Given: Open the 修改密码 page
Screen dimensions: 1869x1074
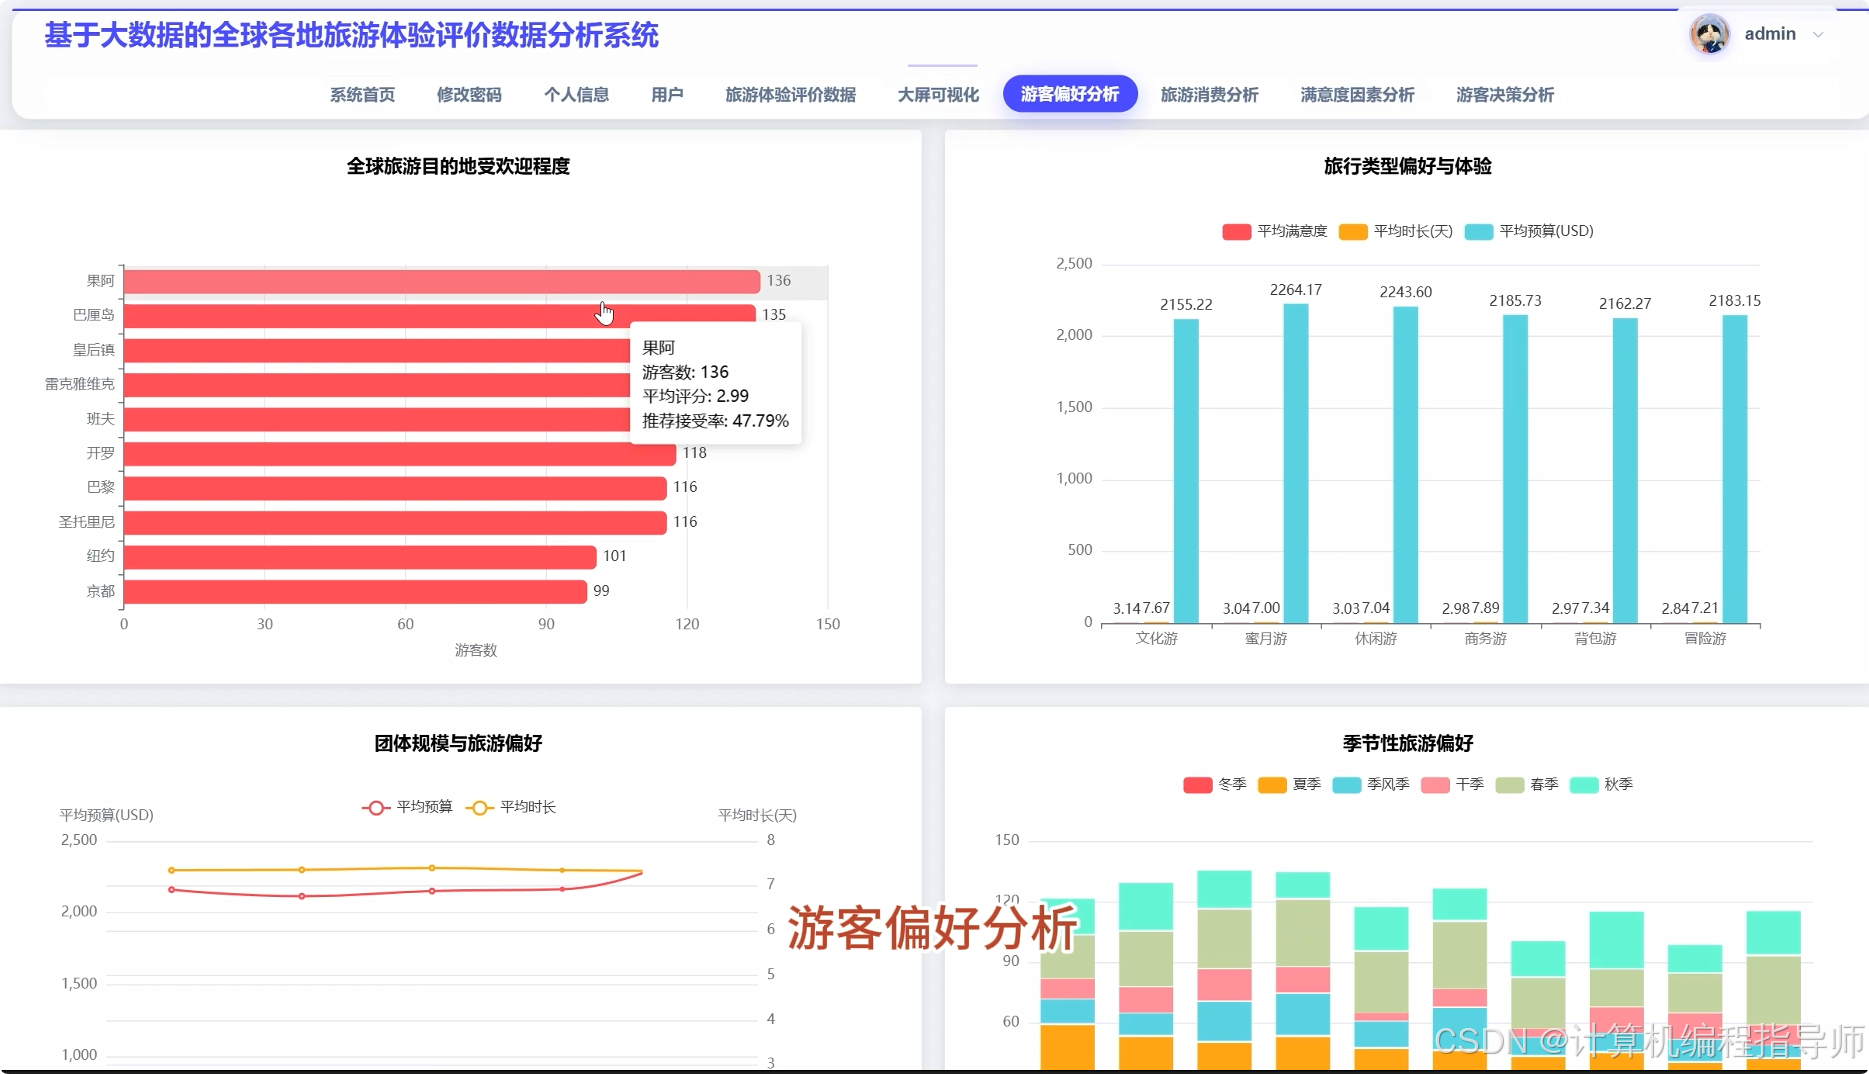Looking at the screenshot, I should point(468,95).
